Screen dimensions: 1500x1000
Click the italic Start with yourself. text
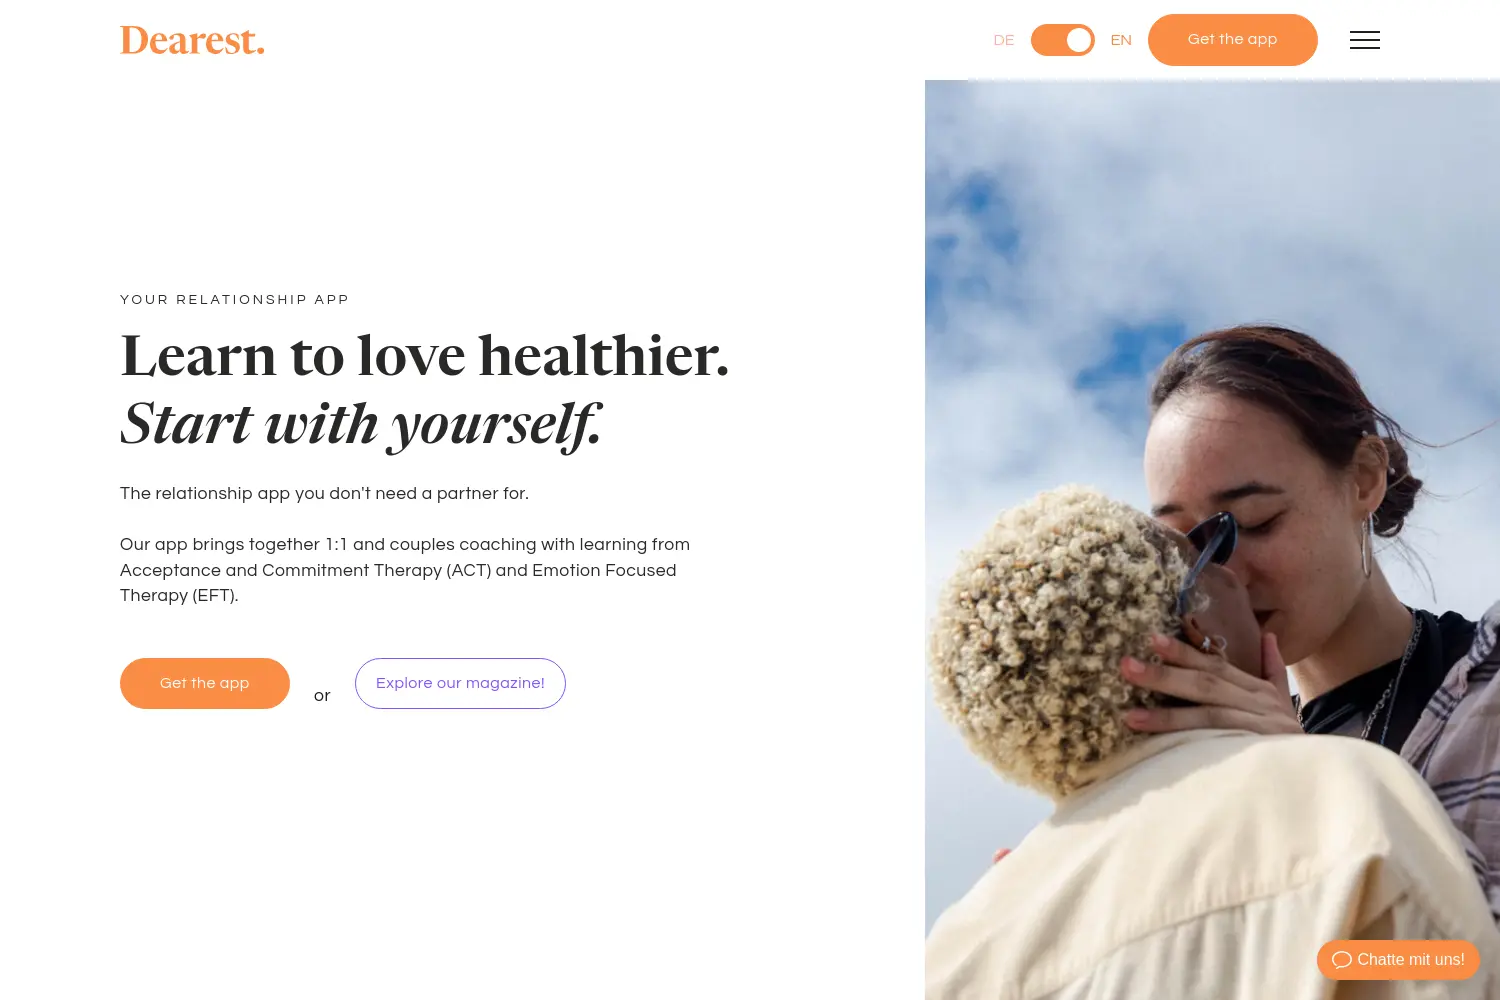point(361,424)
